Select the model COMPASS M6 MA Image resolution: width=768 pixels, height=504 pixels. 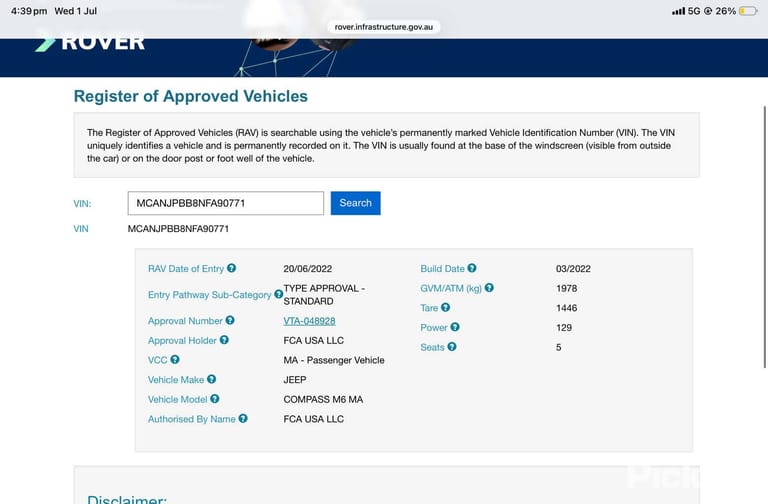pyautogui.click(x=323, y=399)
